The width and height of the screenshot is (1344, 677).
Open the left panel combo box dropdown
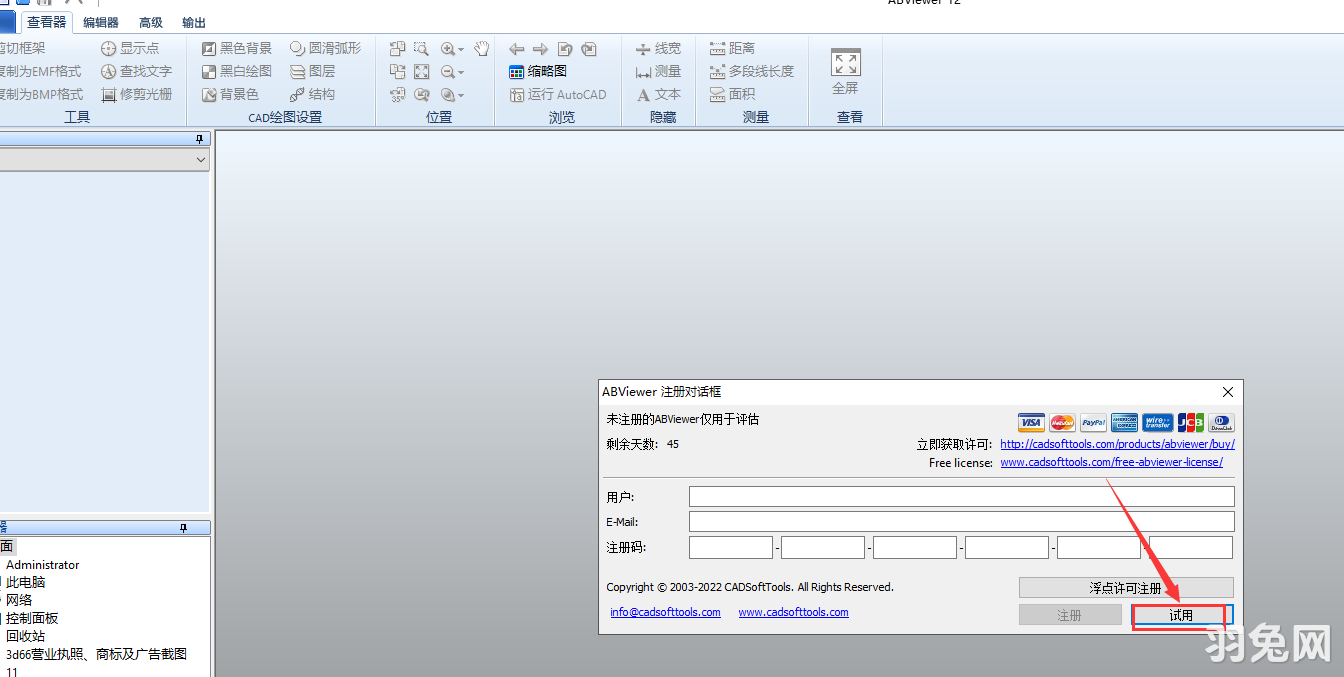(201, 158)
